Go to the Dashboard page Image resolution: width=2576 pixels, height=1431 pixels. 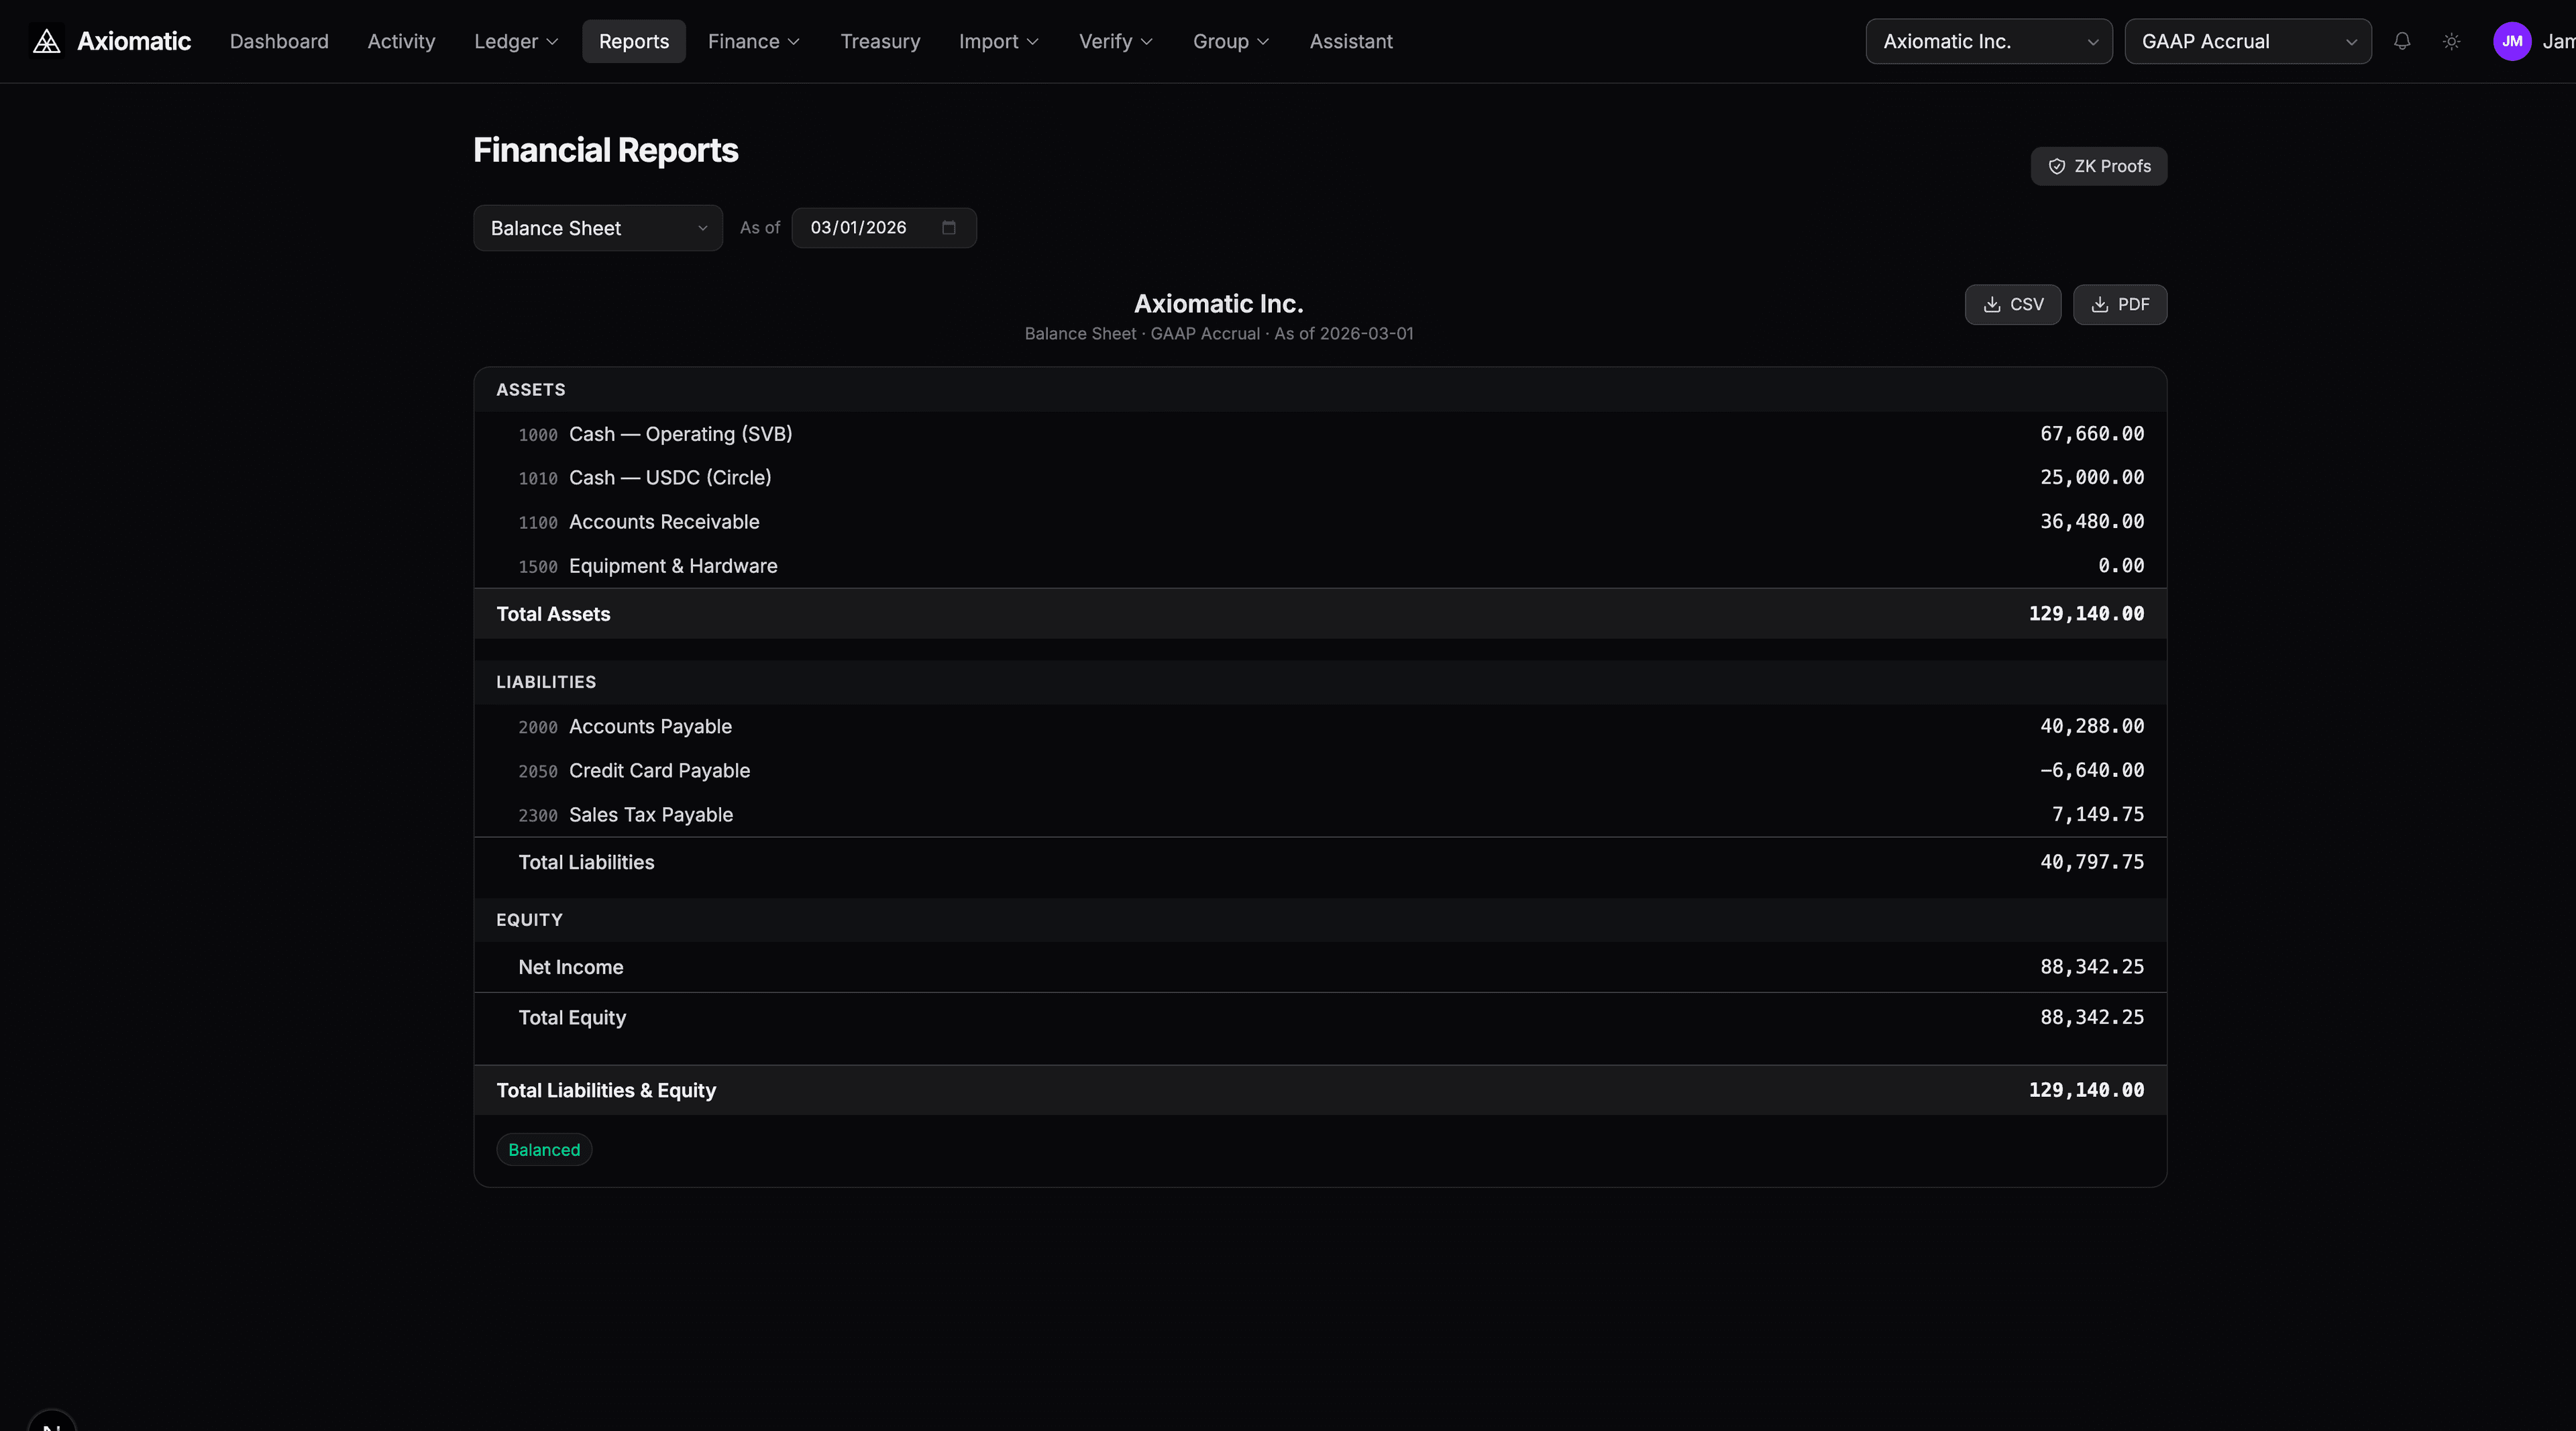[x=279, y=41]
